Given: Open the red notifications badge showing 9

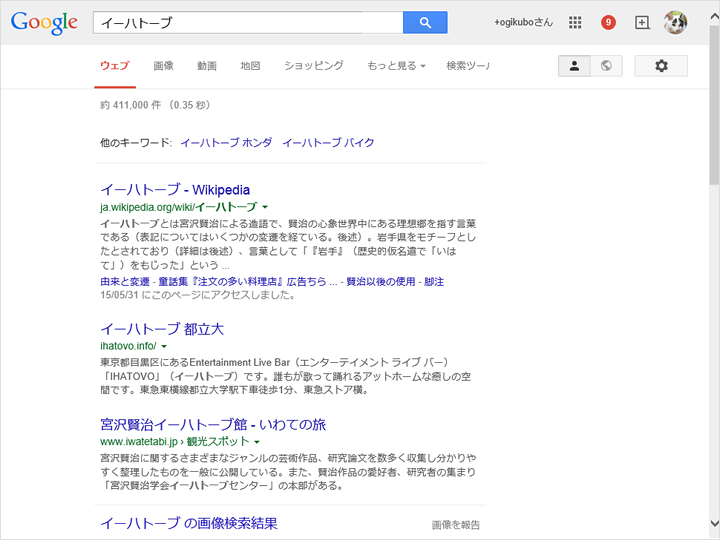Looking at the screenshot, I should pos(608,22).
